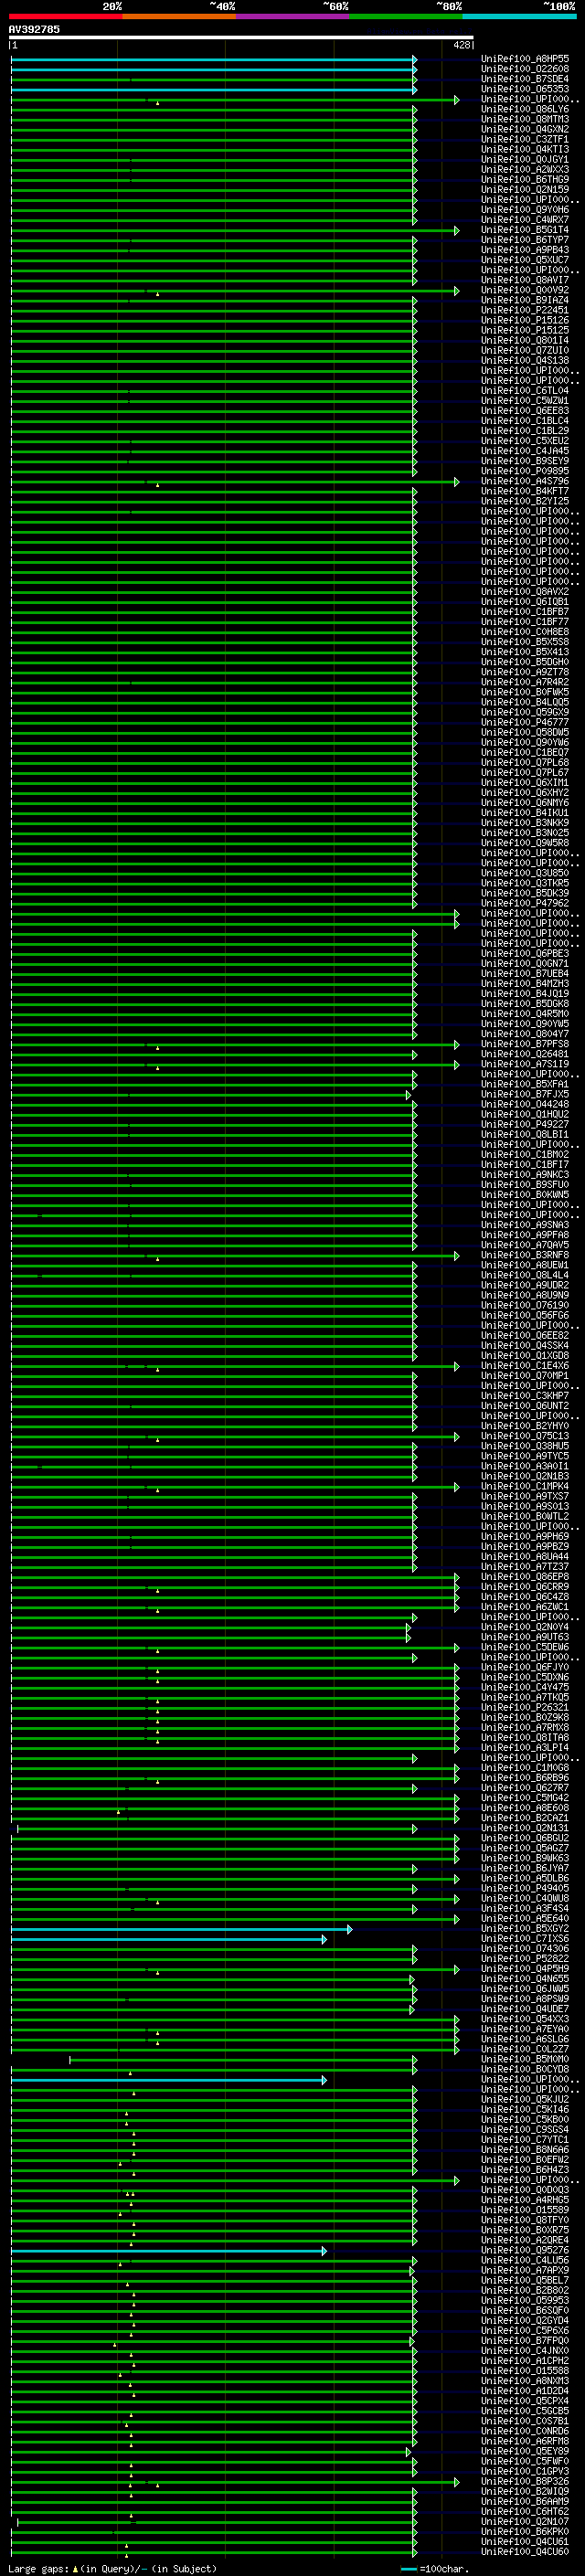Select hit label UniRef100_A3LPI4
This screenshot has width=585, height=2576.
525,1747
